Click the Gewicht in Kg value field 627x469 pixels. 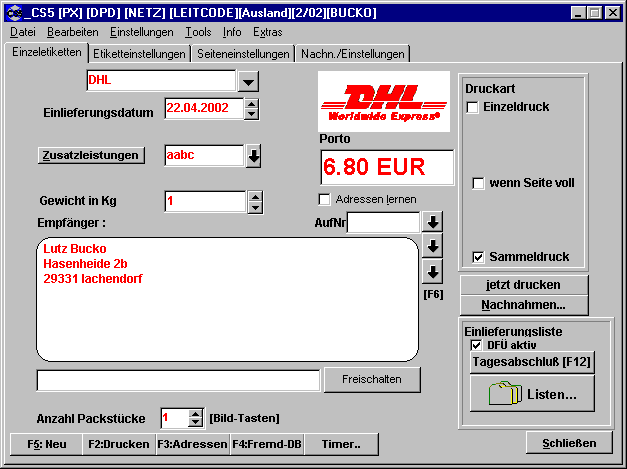tap(205, 202)
